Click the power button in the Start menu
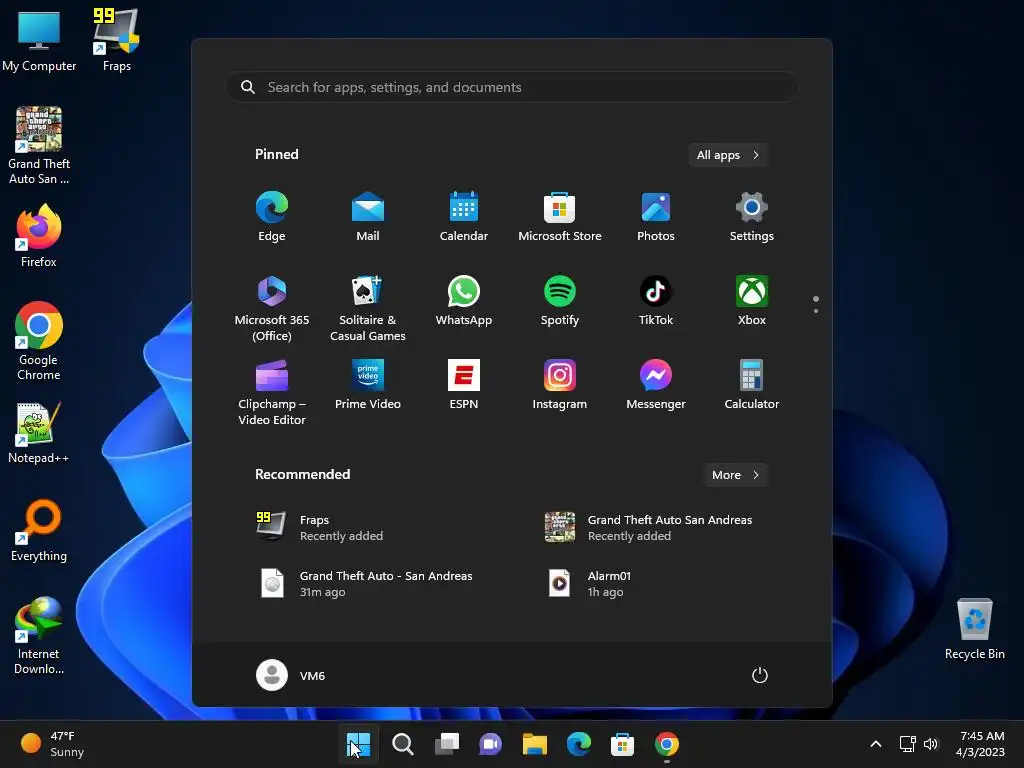Viewport: 1024px width, 768px height. [760, 675]
